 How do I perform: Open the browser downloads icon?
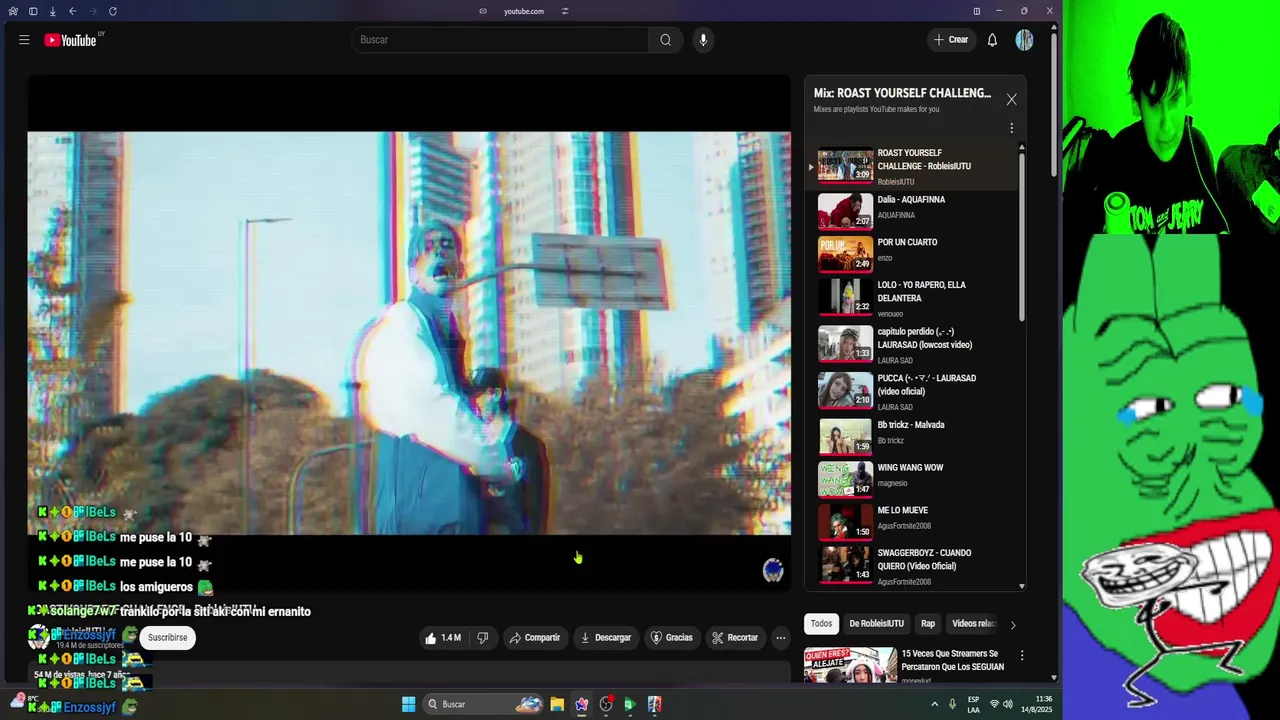(52, 11)
